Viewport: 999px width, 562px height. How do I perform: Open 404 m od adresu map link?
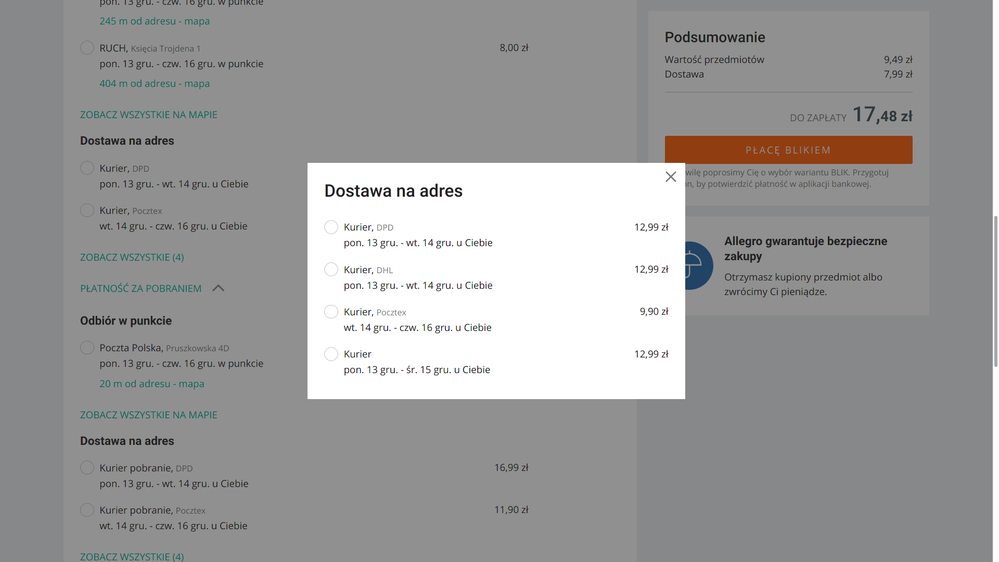tap(154, 83)
